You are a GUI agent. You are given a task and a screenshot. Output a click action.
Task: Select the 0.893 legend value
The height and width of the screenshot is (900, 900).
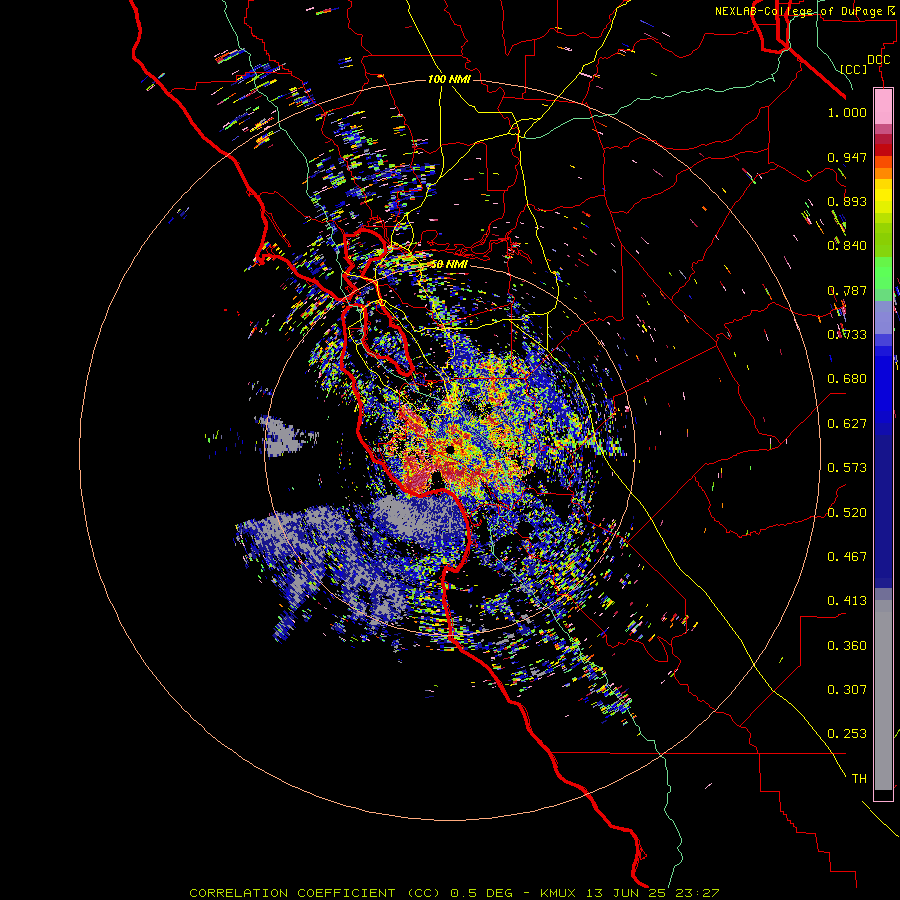(x=847, y=201)
